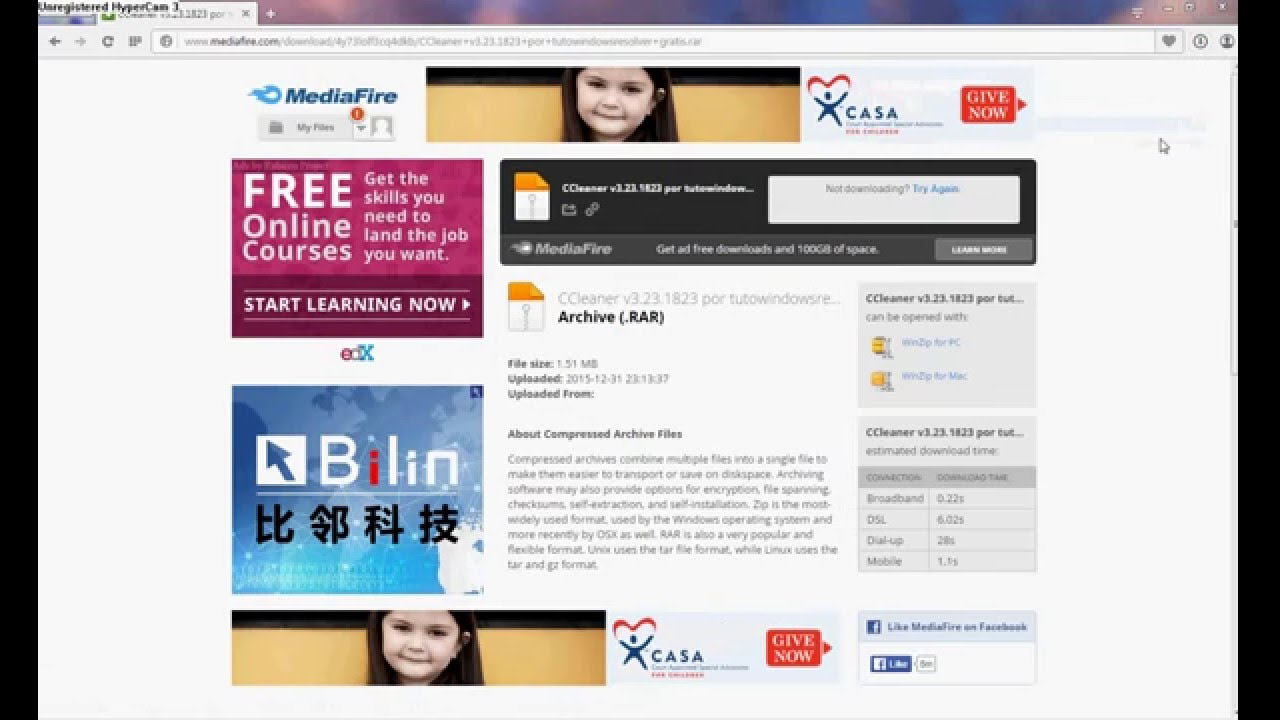Click the orange notification badge

357,115
